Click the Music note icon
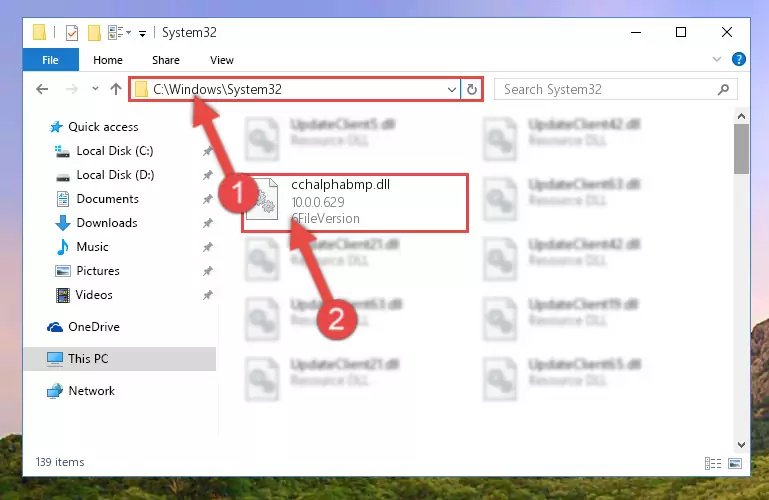 (x=63, y=247)
